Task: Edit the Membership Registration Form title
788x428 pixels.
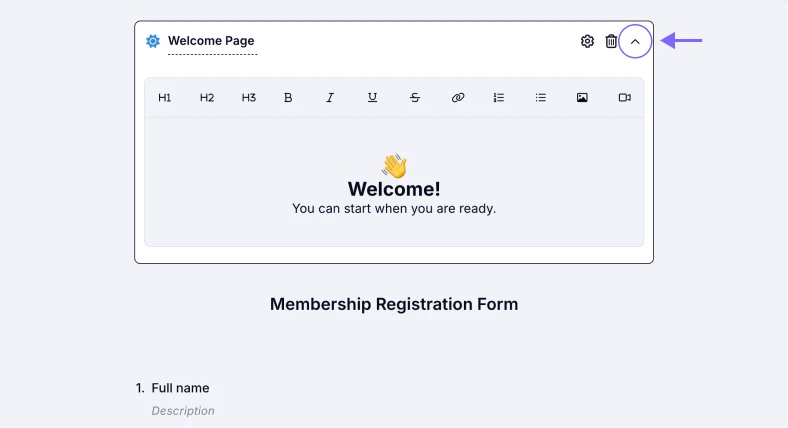Action: point(394,304)
